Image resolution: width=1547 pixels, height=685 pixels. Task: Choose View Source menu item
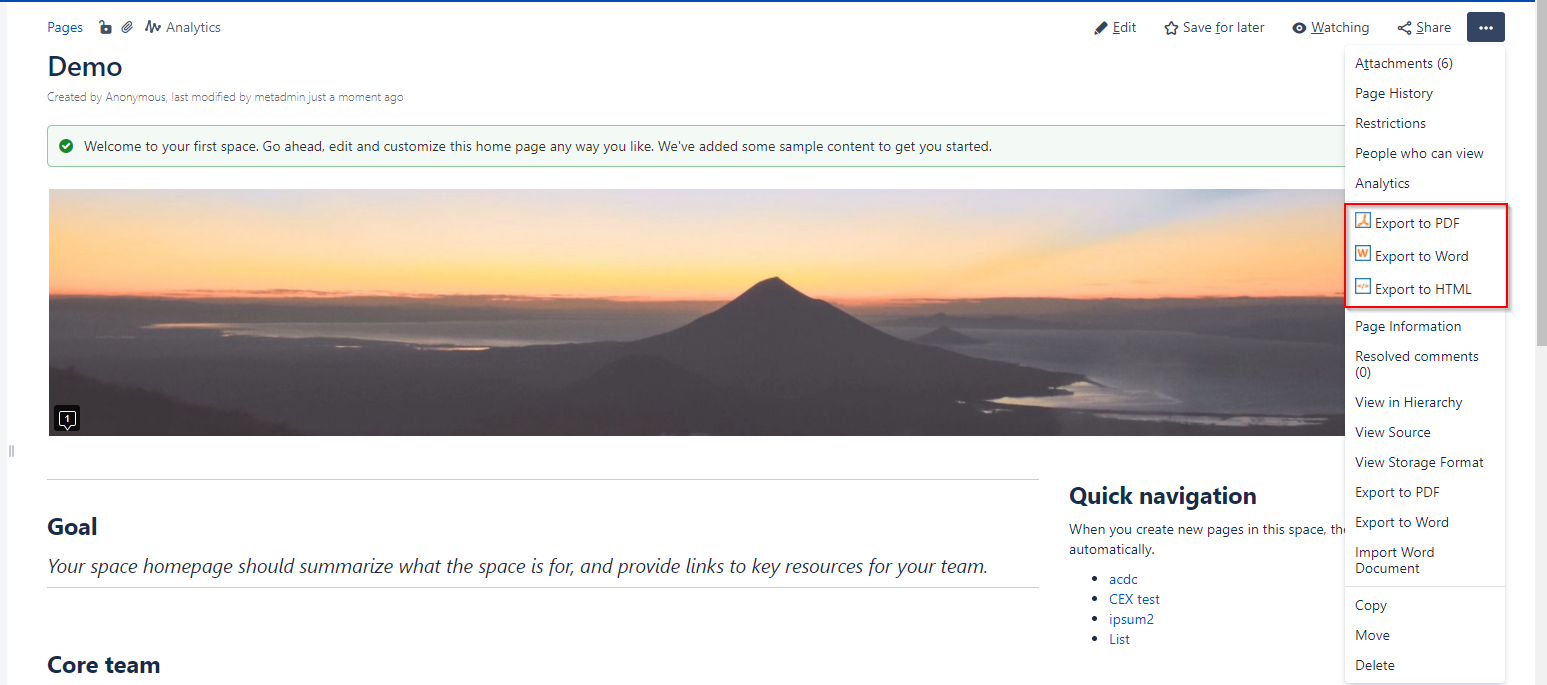[x=1425, y=432]
